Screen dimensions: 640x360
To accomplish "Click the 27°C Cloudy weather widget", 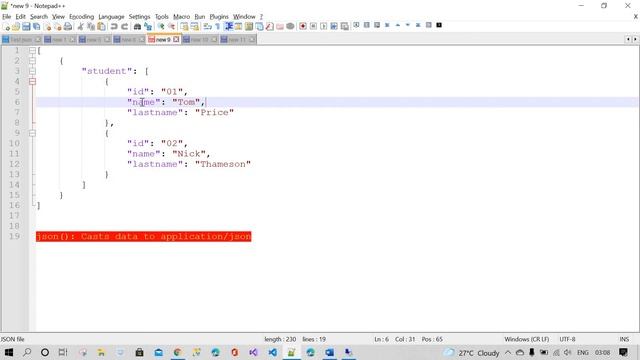I will click(472, 353).
